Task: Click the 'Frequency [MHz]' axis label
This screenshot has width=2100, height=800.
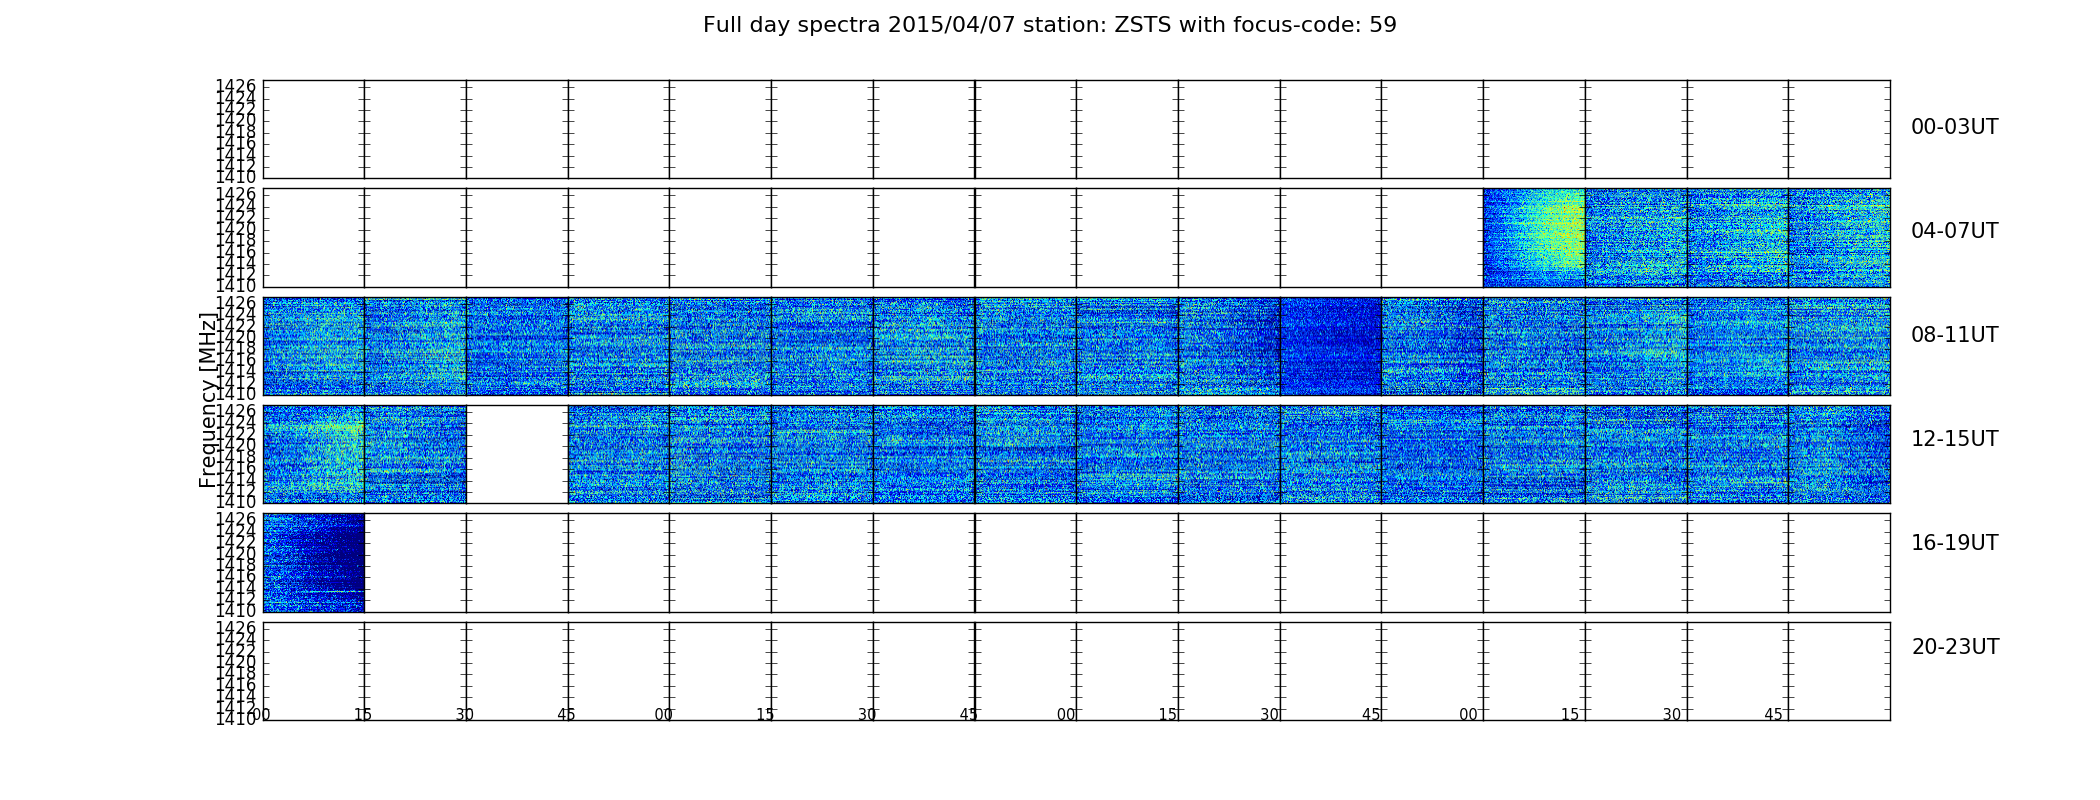Action: (x=207, y=400)
